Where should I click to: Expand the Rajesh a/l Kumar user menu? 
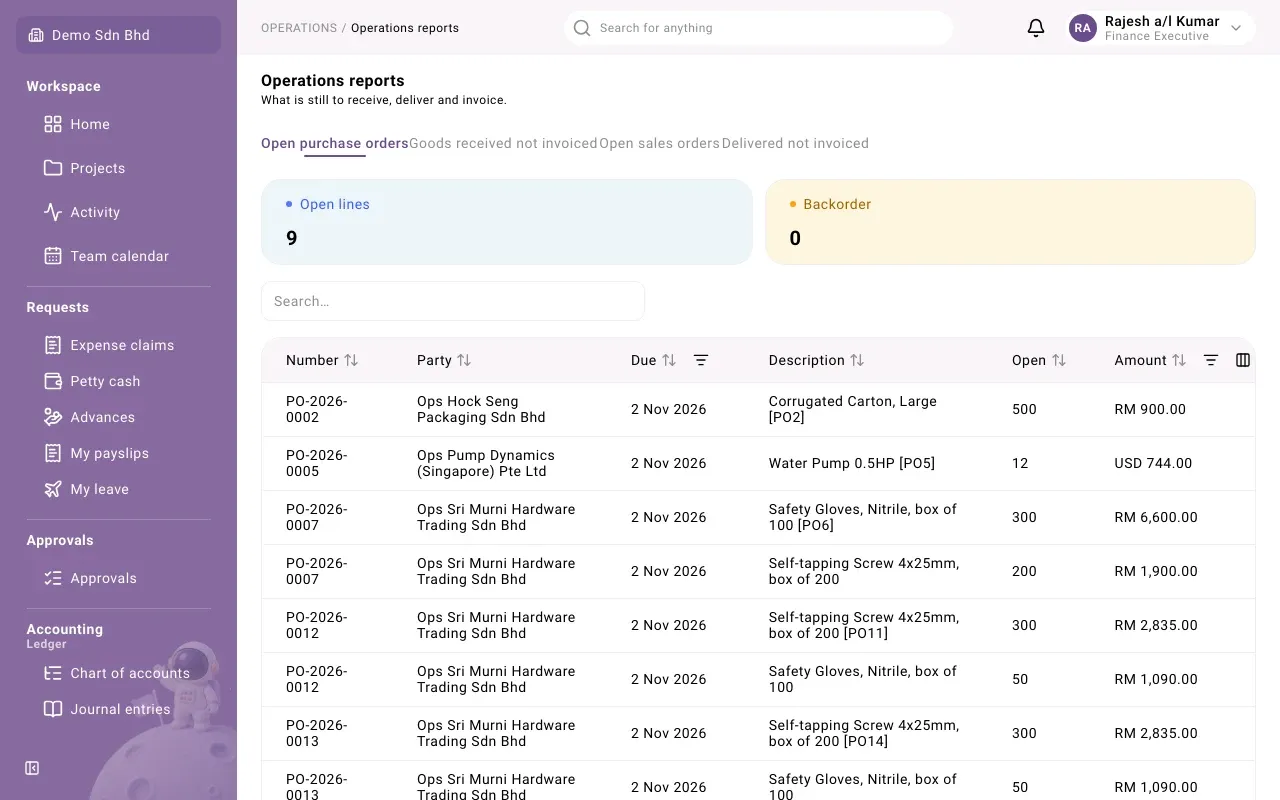click(x=1161, y=28)
